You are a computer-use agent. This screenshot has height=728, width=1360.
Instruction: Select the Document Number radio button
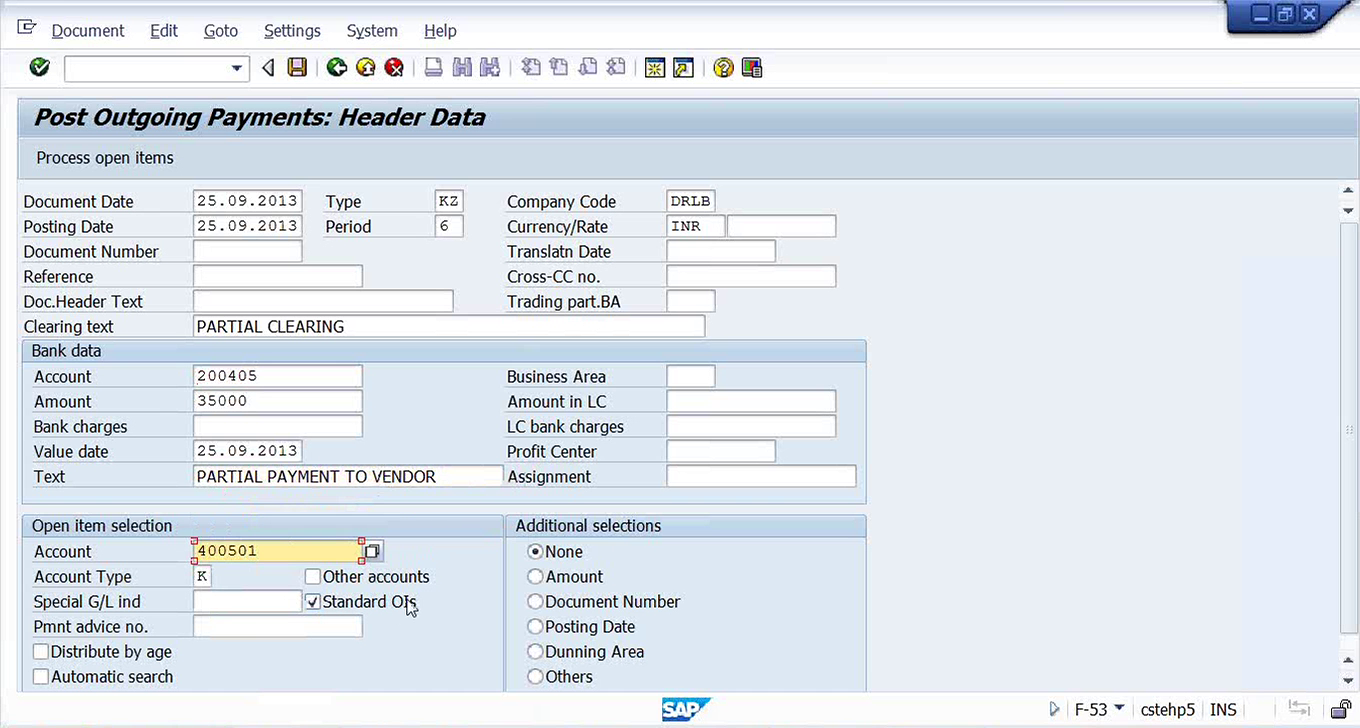coord(535,602)
